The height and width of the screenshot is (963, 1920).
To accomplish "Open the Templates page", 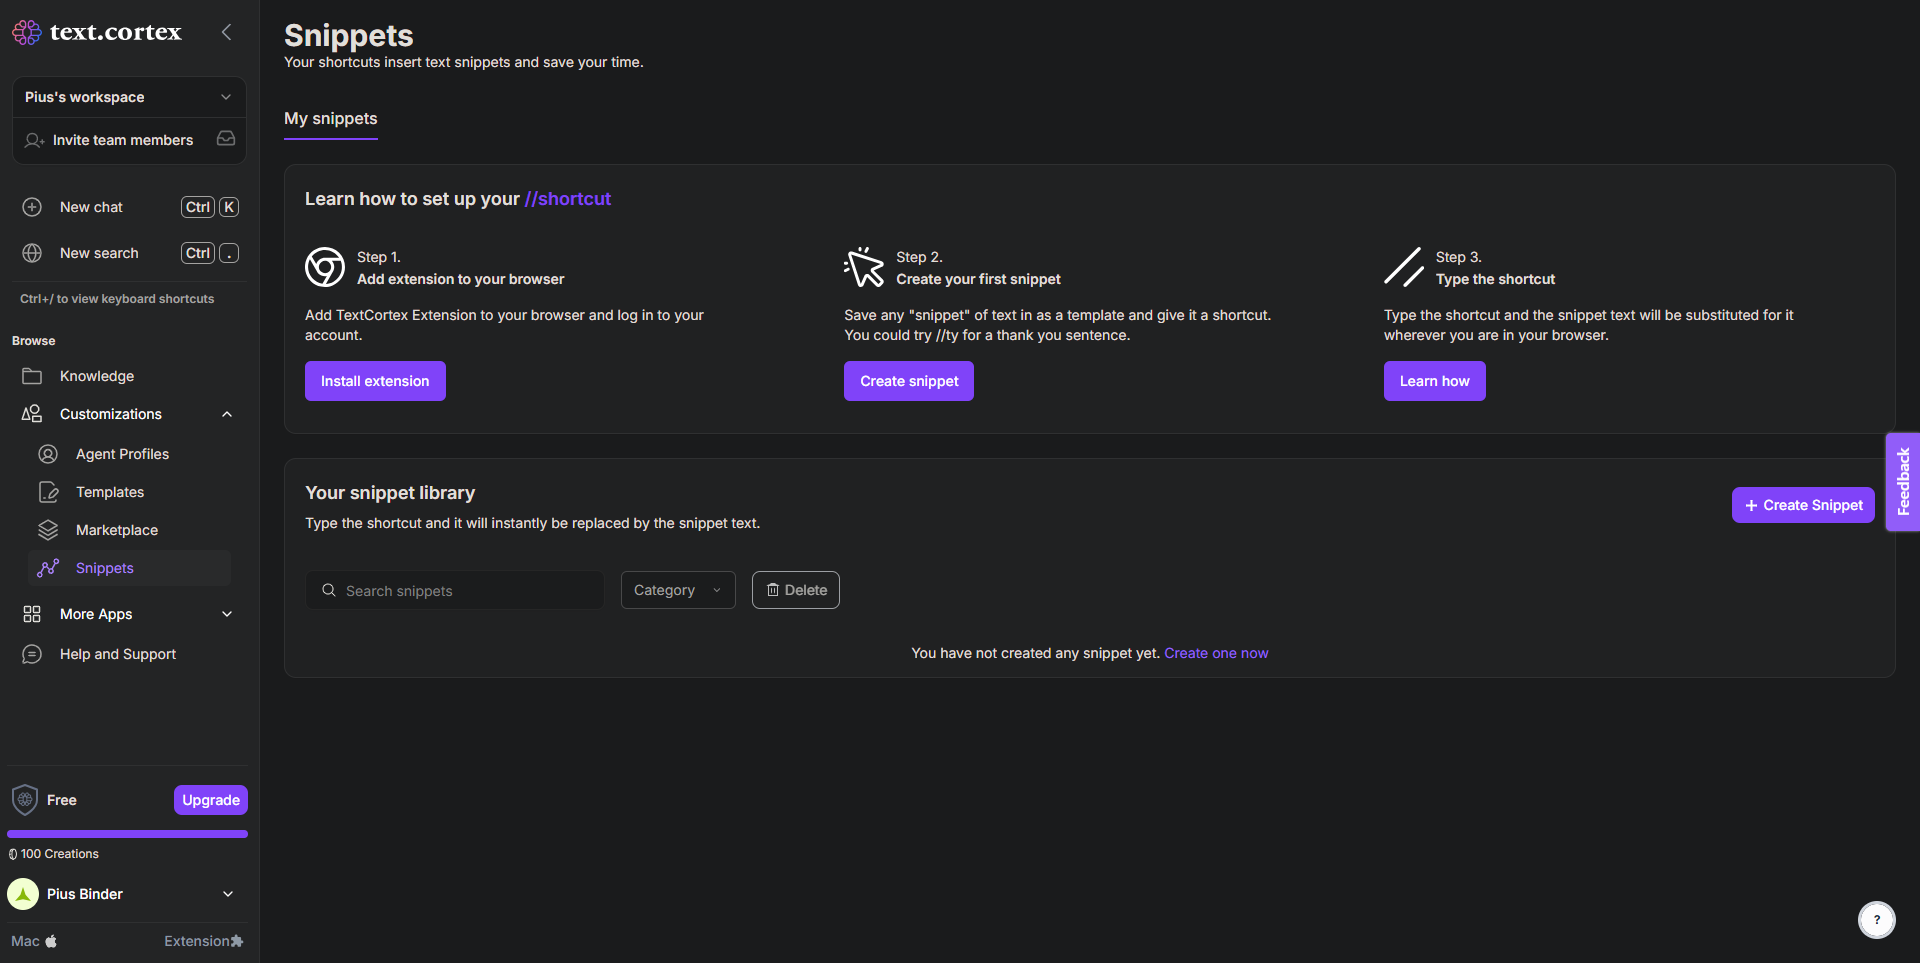I will pos(110,492).
